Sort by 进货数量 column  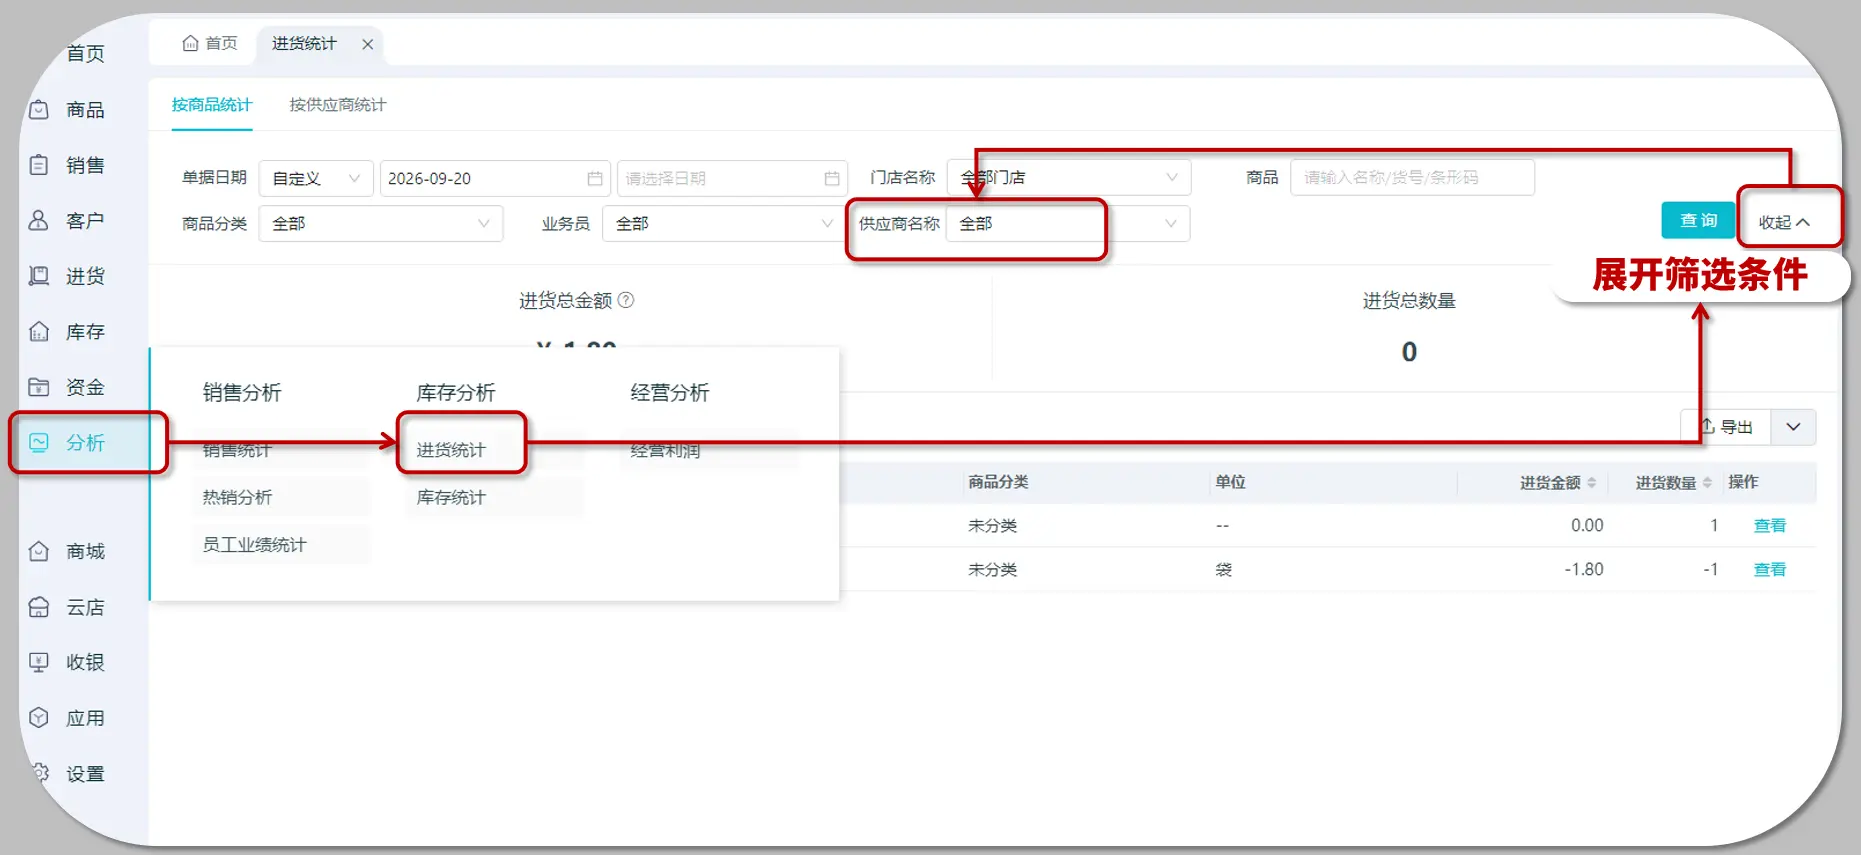point(1707,482)
